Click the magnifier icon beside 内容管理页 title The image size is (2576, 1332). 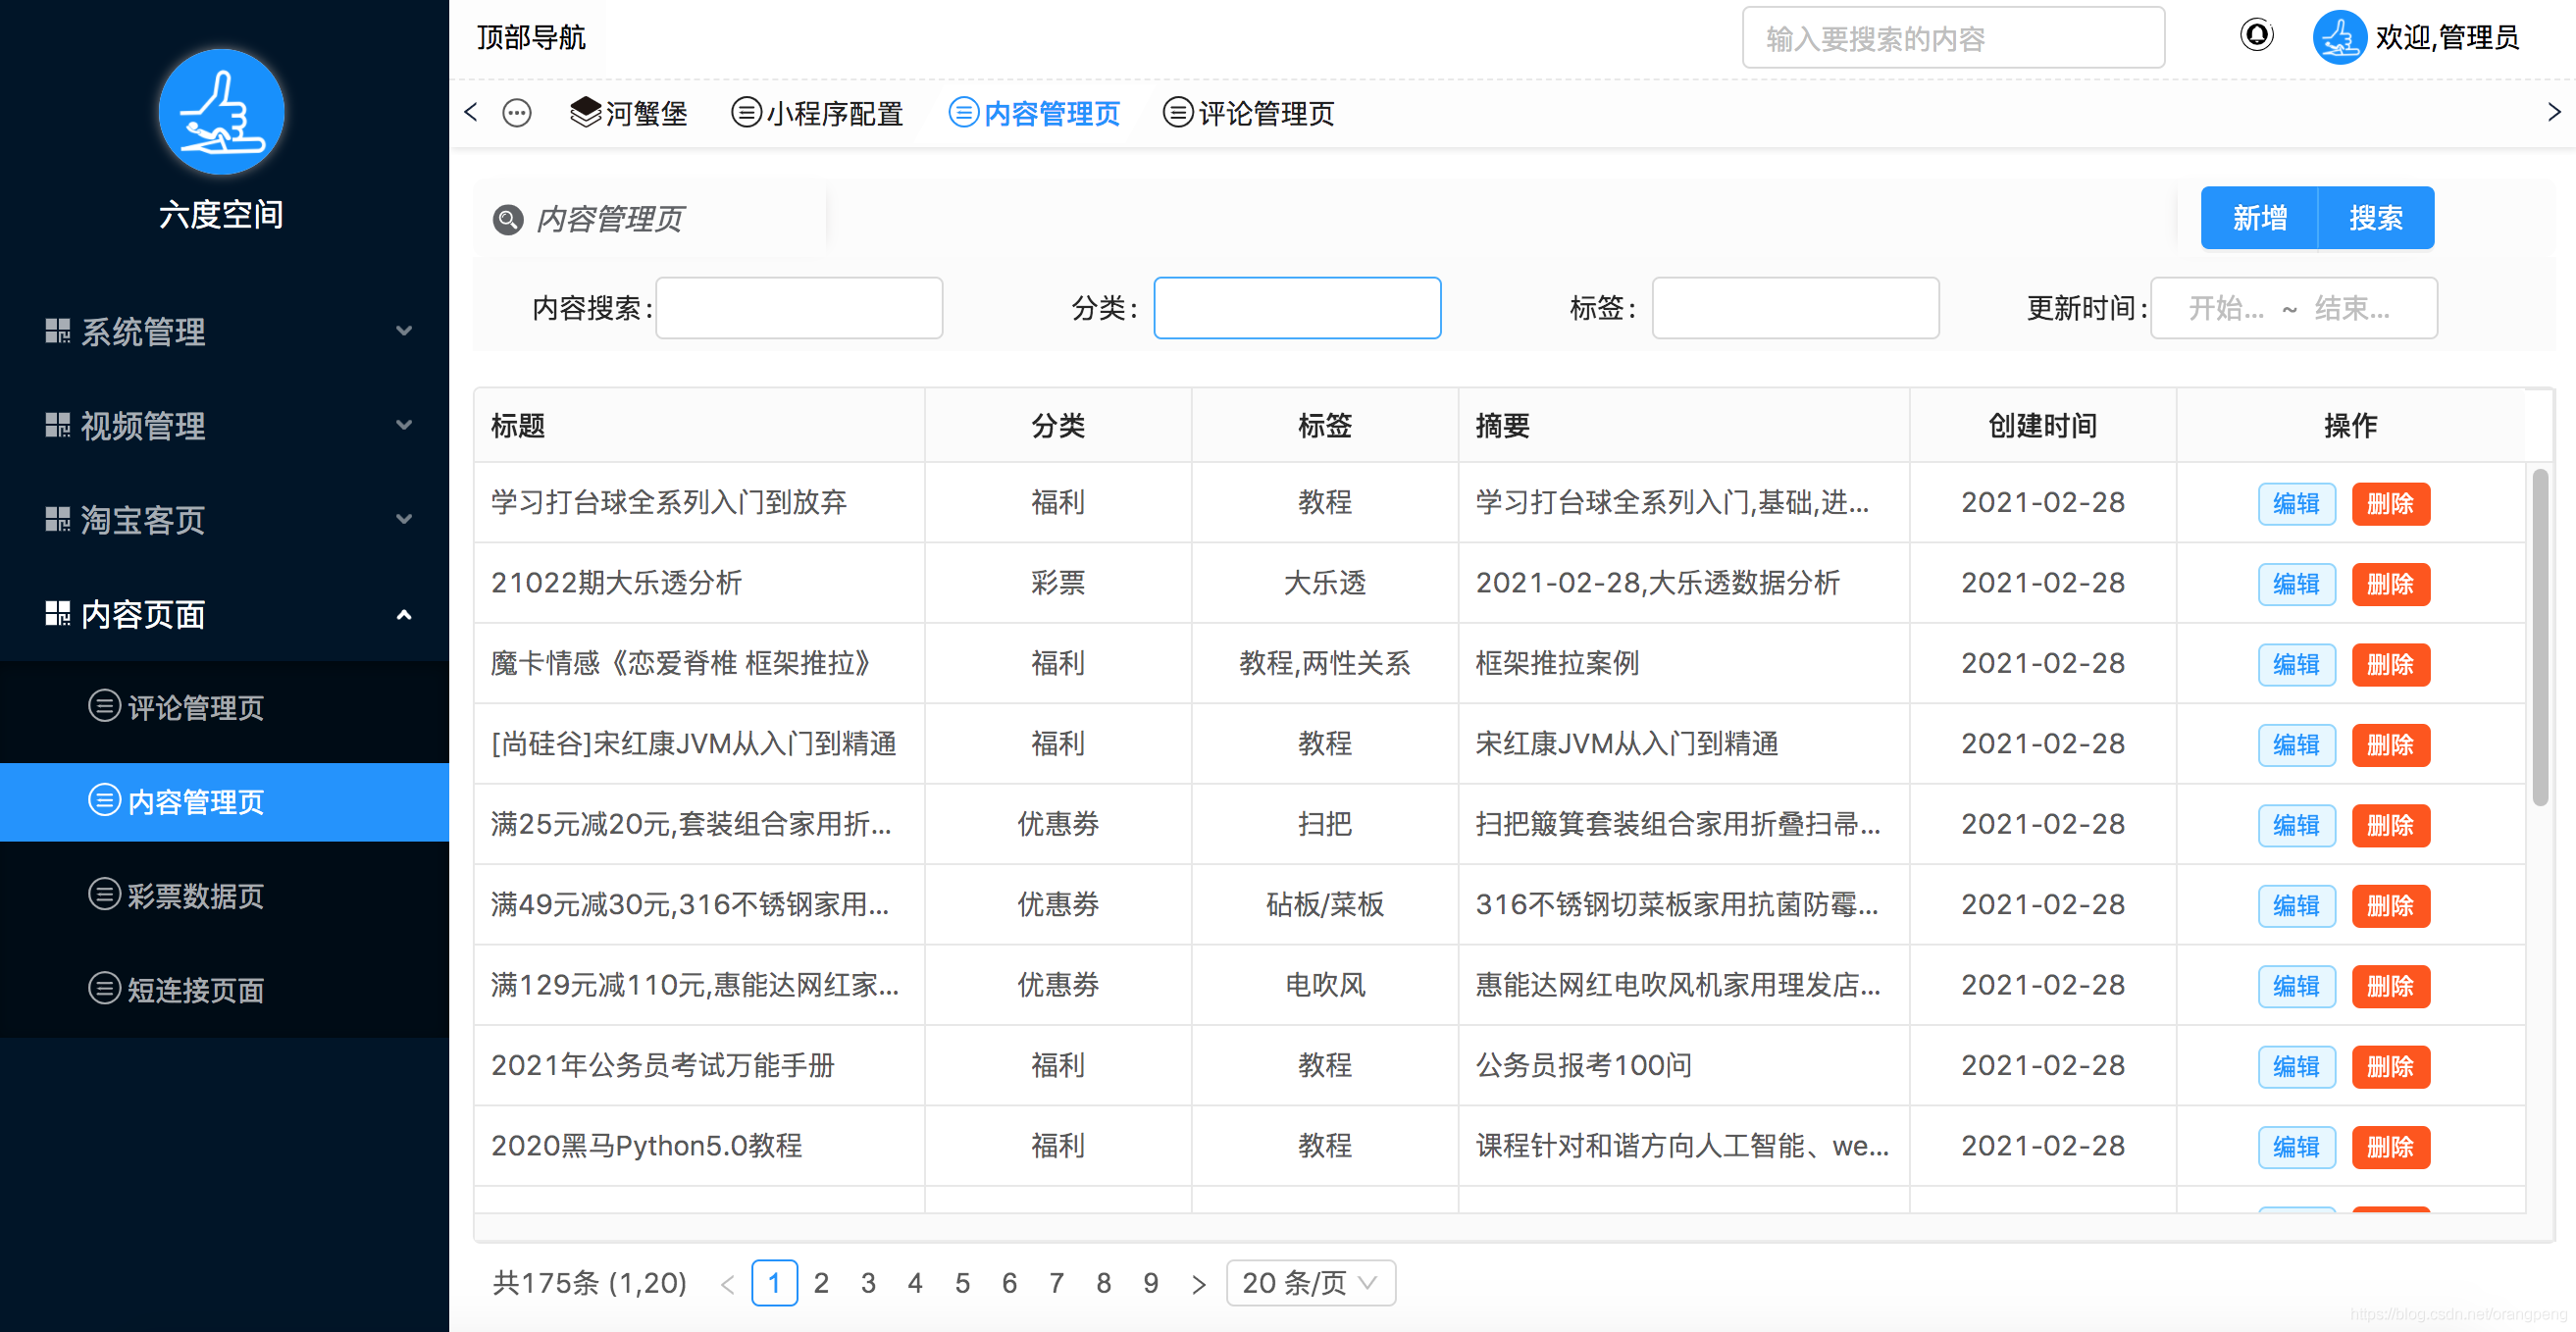[508, 219]
